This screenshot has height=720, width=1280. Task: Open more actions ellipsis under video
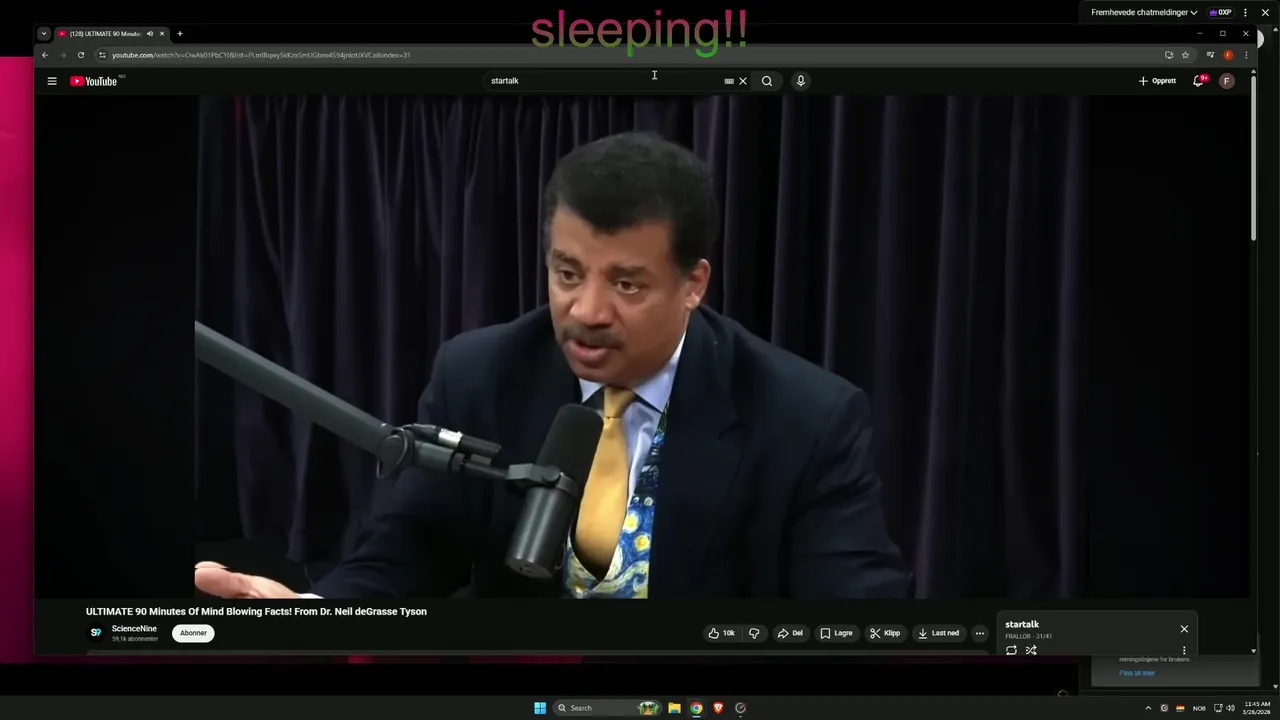980,633
